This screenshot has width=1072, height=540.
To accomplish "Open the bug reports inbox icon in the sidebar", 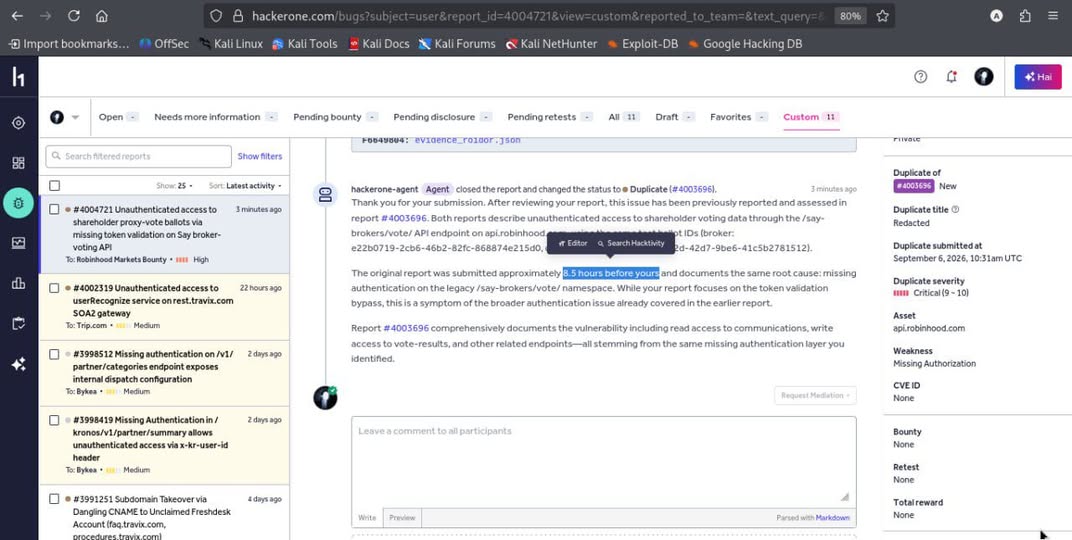I will [18, 203].
